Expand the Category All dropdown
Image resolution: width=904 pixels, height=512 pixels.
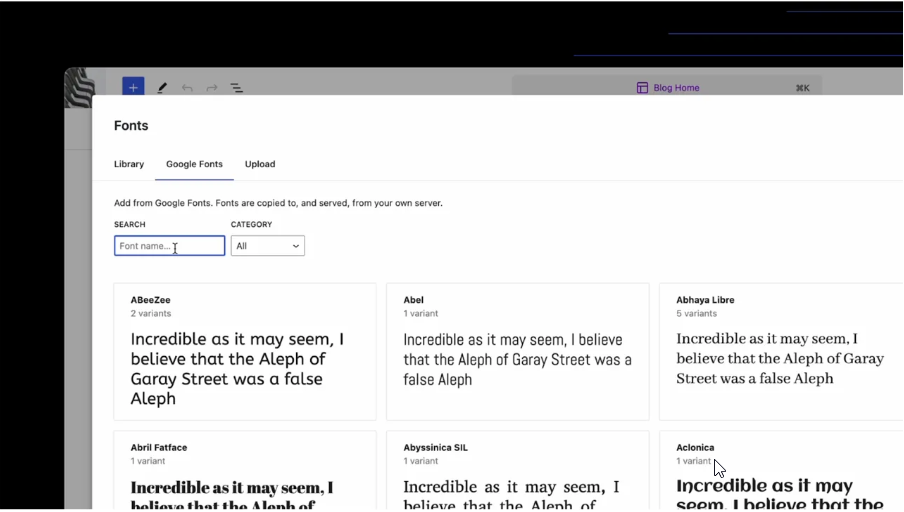[268, 246]
